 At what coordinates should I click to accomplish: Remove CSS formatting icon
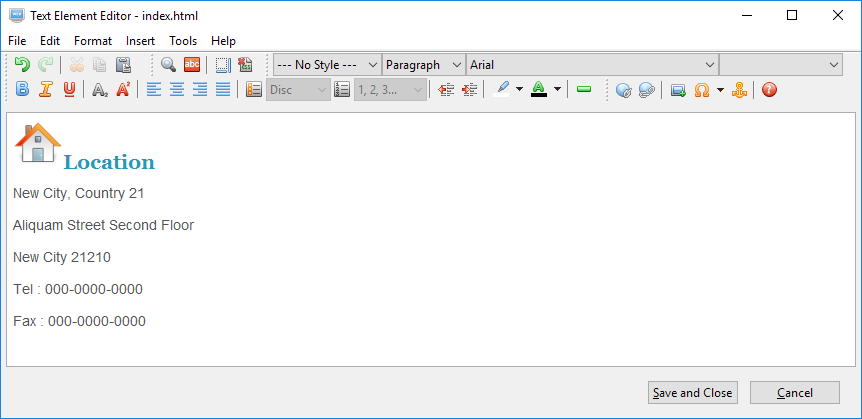245,65
